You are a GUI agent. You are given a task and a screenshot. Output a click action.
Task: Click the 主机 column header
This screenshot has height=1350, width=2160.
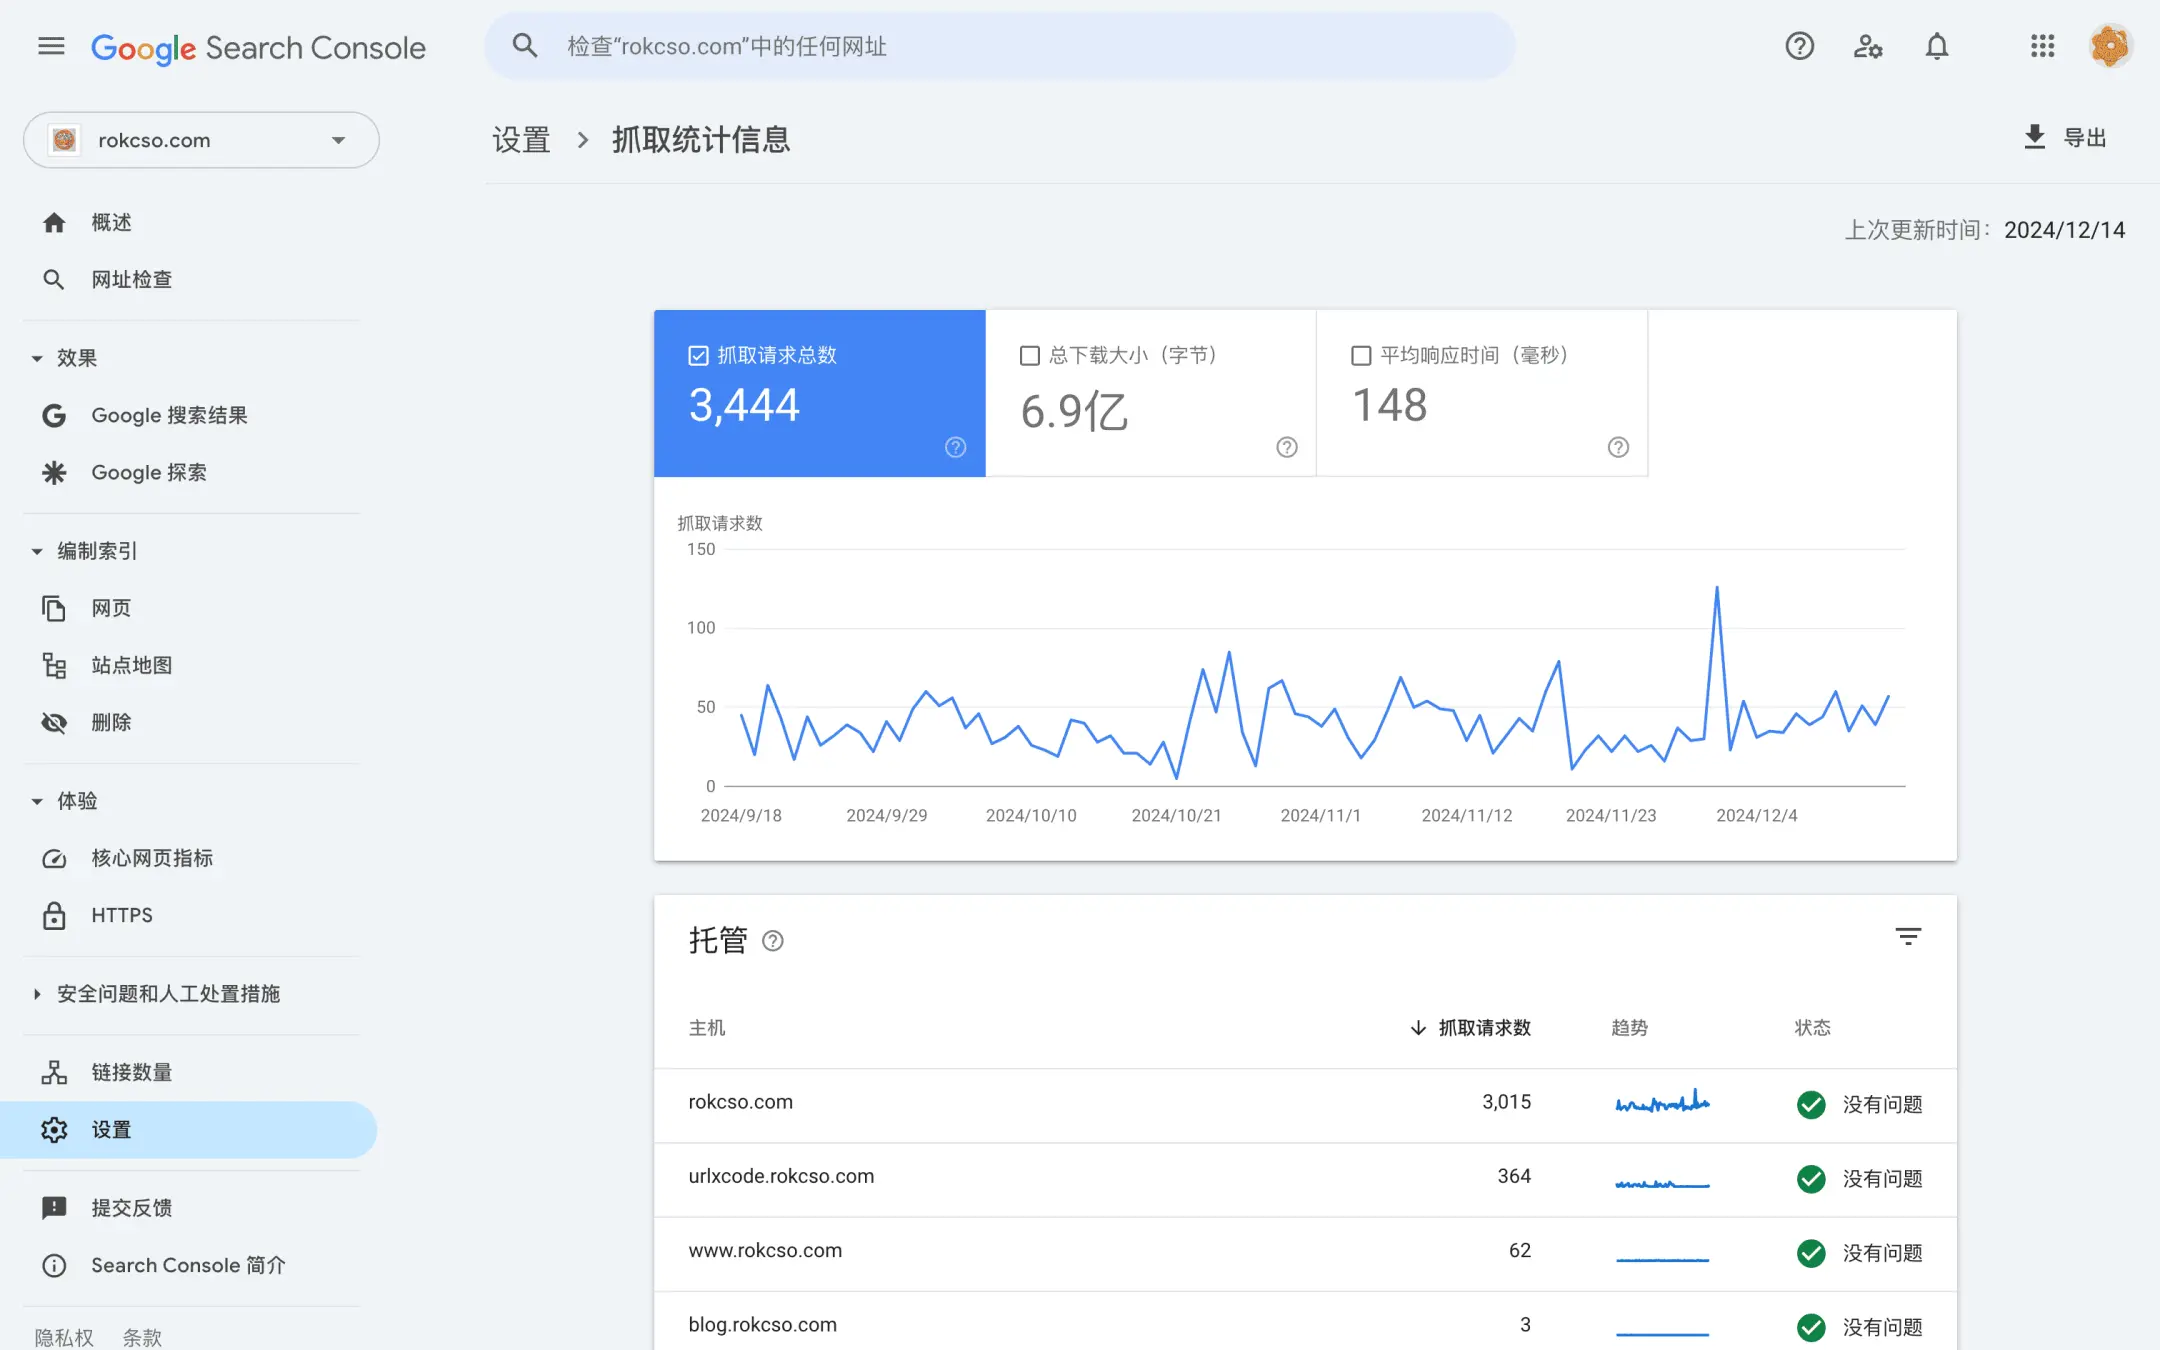(706, 1028)
